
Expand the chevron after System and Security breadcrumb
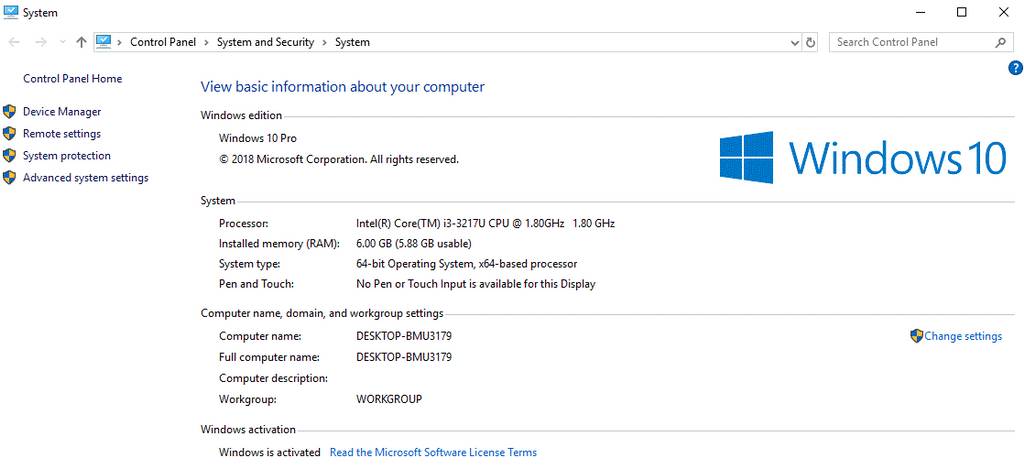(x=325, y=42)
